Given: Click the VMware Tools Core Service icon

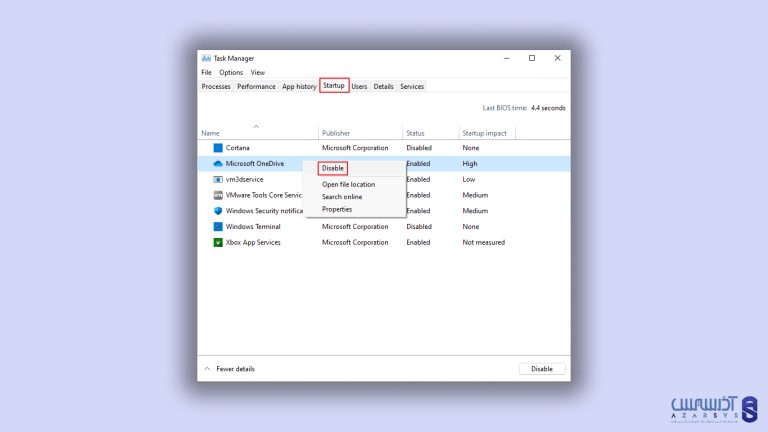Looking at the screenshot, I should (x=218, y=195).
